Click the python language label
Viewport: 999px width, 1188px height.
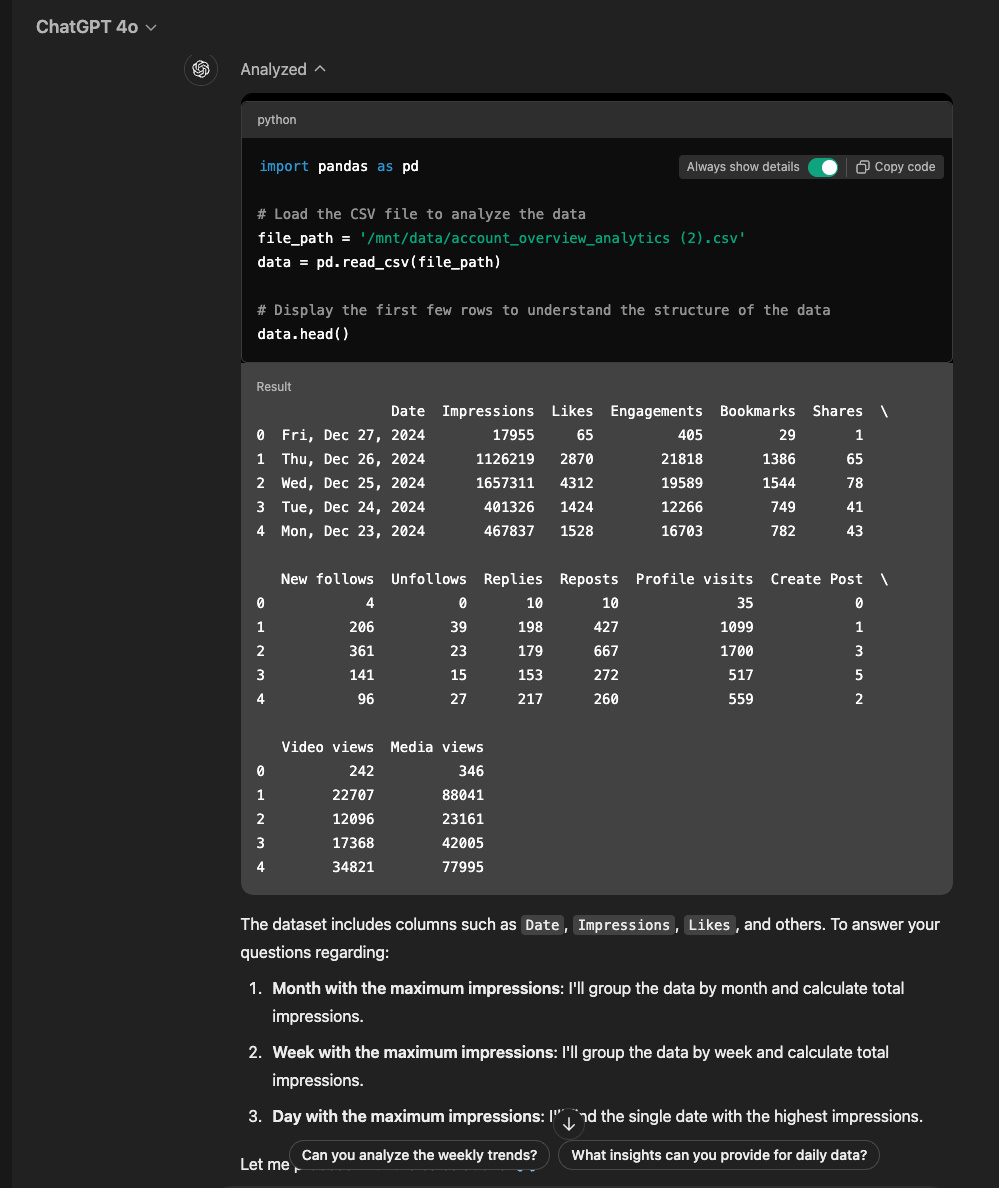click(x=276, y=120)
